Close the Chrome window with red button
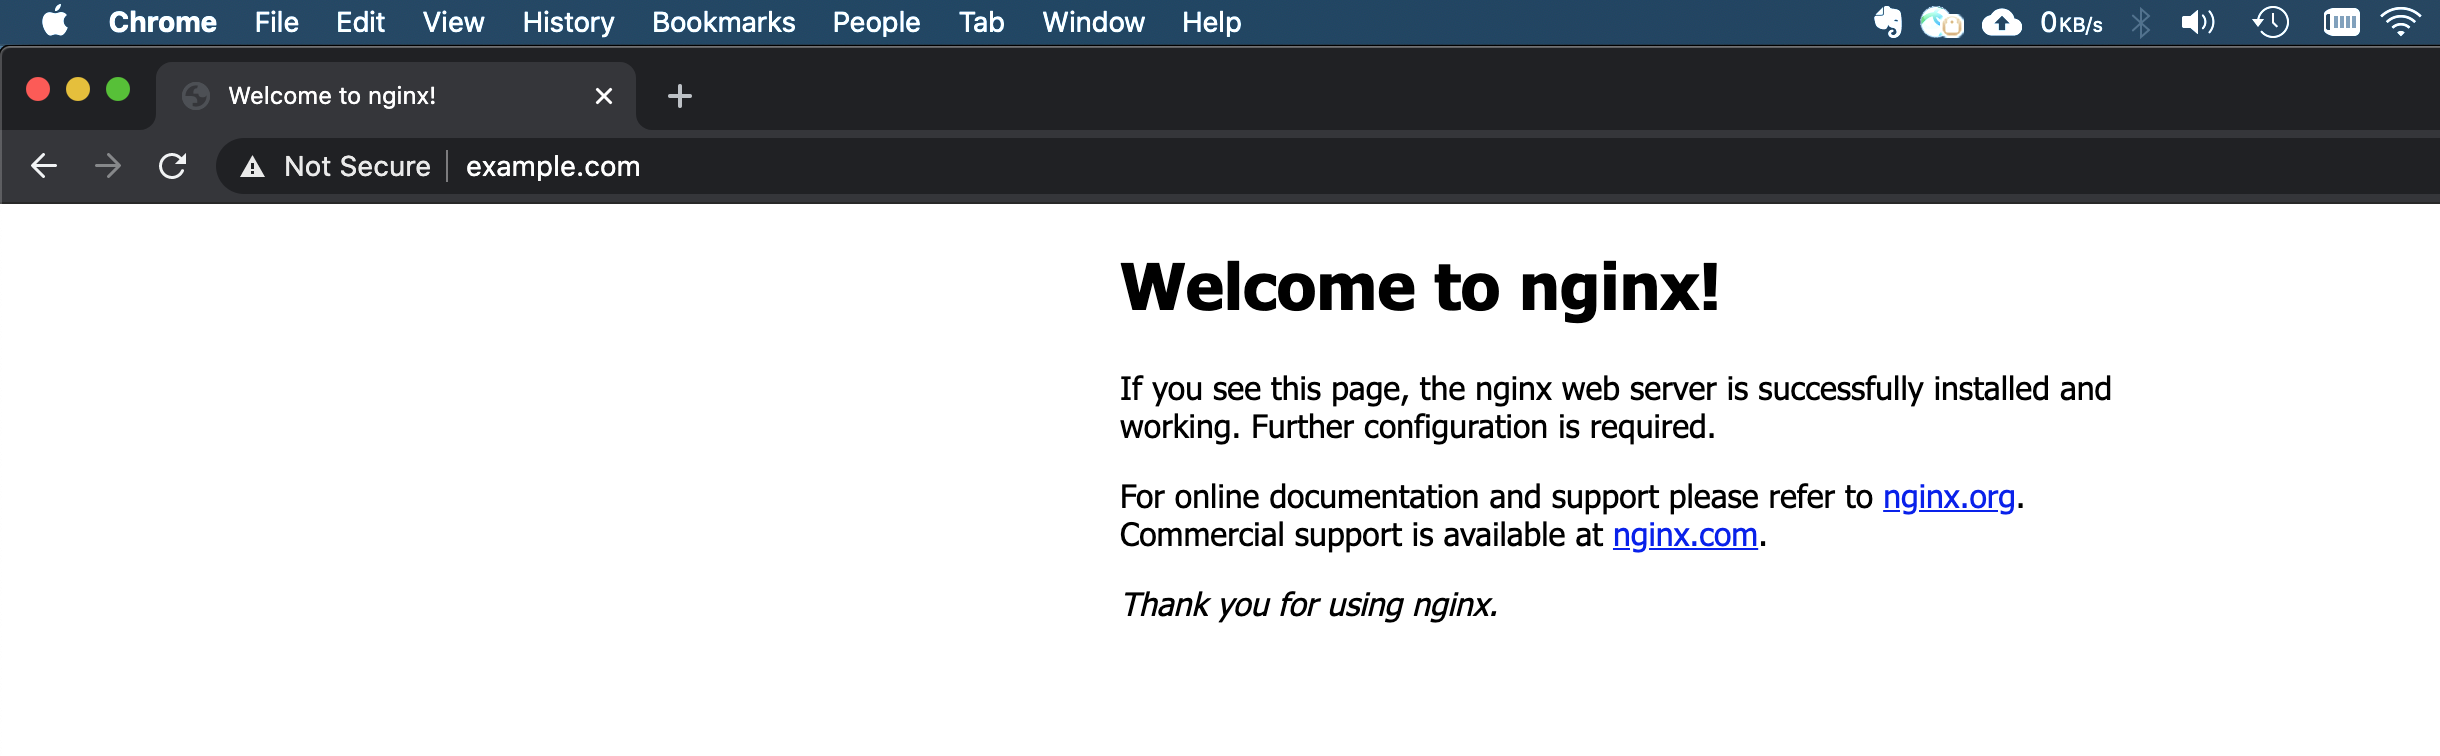The height and width of the screenshot is (756, 2440). tap(38, 89)
